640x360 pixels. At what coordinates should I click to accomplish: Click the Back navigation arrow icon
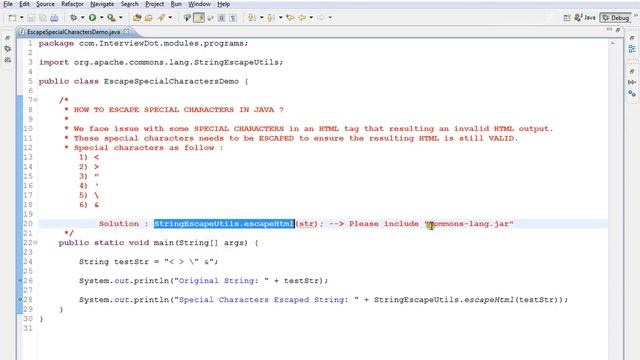coord(302,18)
